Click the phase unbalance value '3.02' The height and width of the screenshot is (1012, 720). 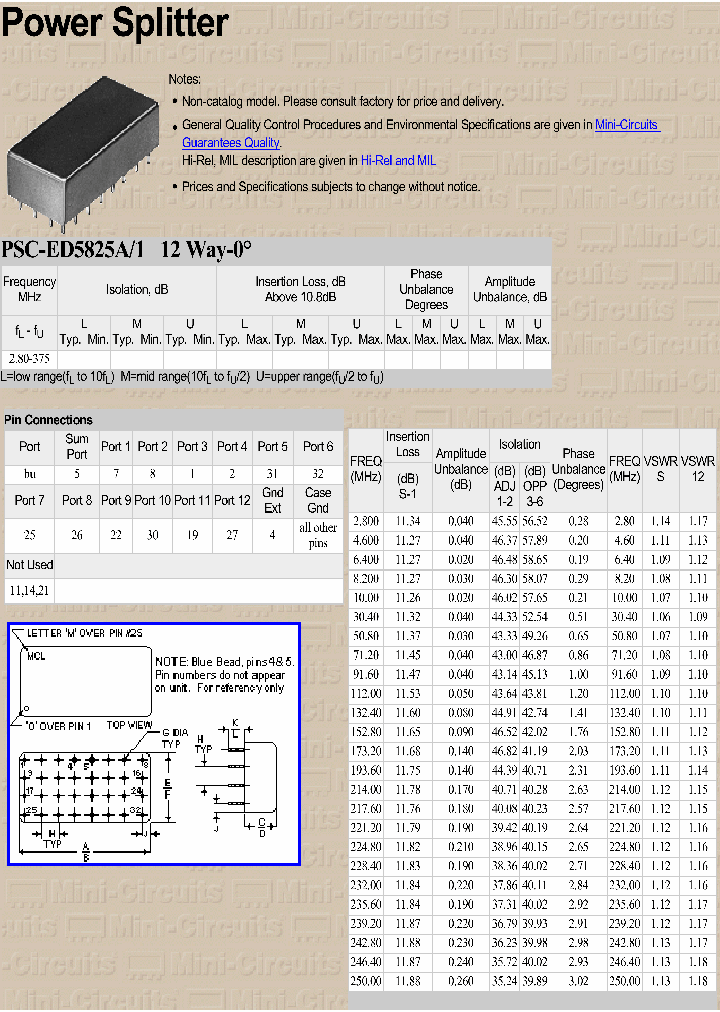[578, 981]
